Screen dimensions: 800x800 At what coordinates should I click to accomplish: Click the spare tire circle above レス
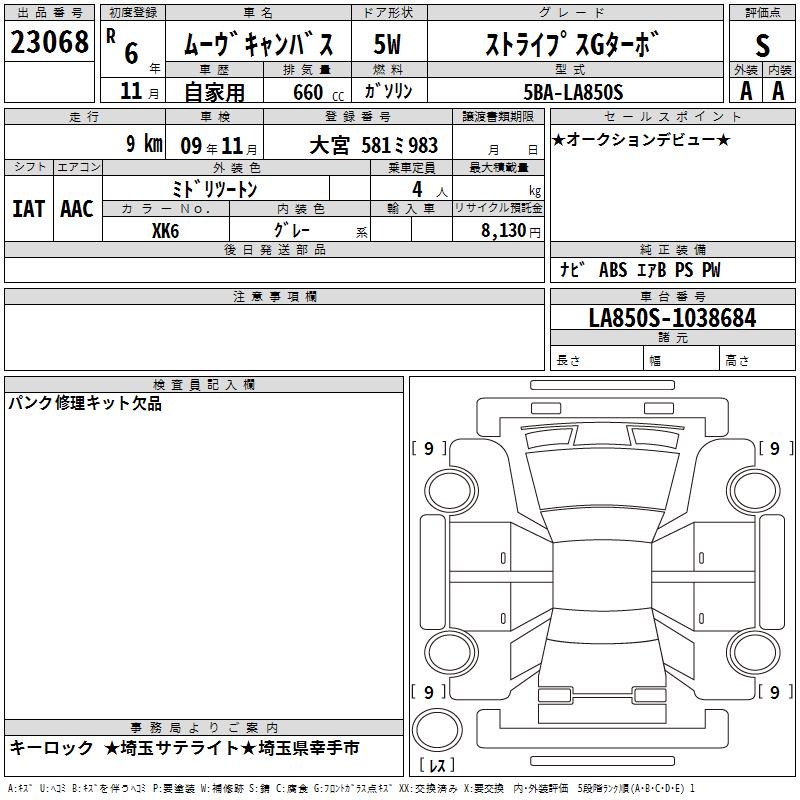437,730
